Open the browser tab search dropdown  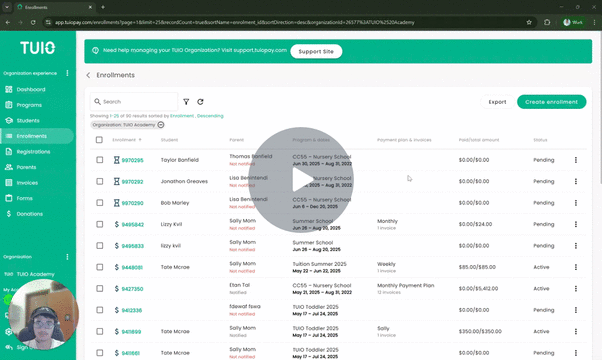(x=7, y=7)
